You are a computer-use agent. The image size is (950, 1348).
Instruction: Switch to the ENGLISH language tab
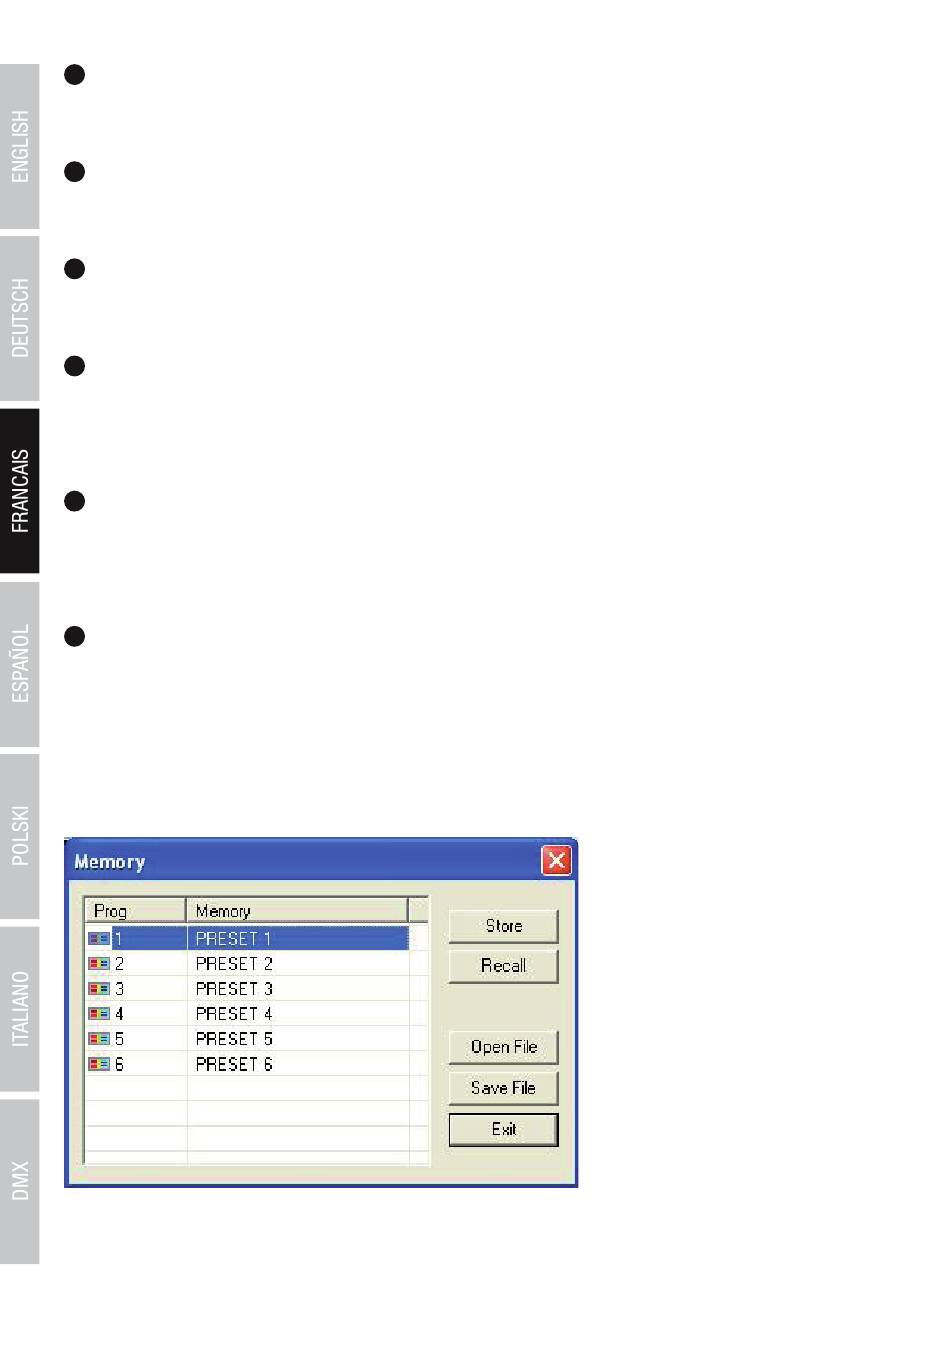click(20, 147)
